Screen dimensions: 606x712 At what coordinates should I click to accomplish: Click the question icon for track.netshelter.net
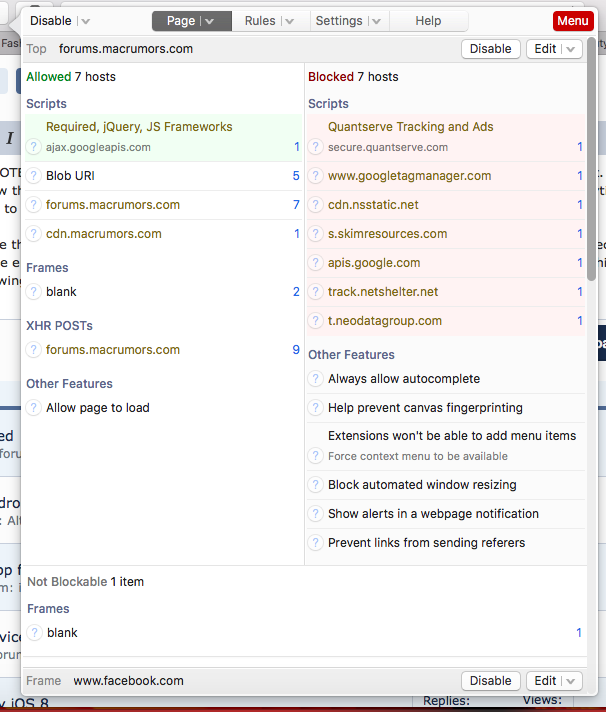315,292
